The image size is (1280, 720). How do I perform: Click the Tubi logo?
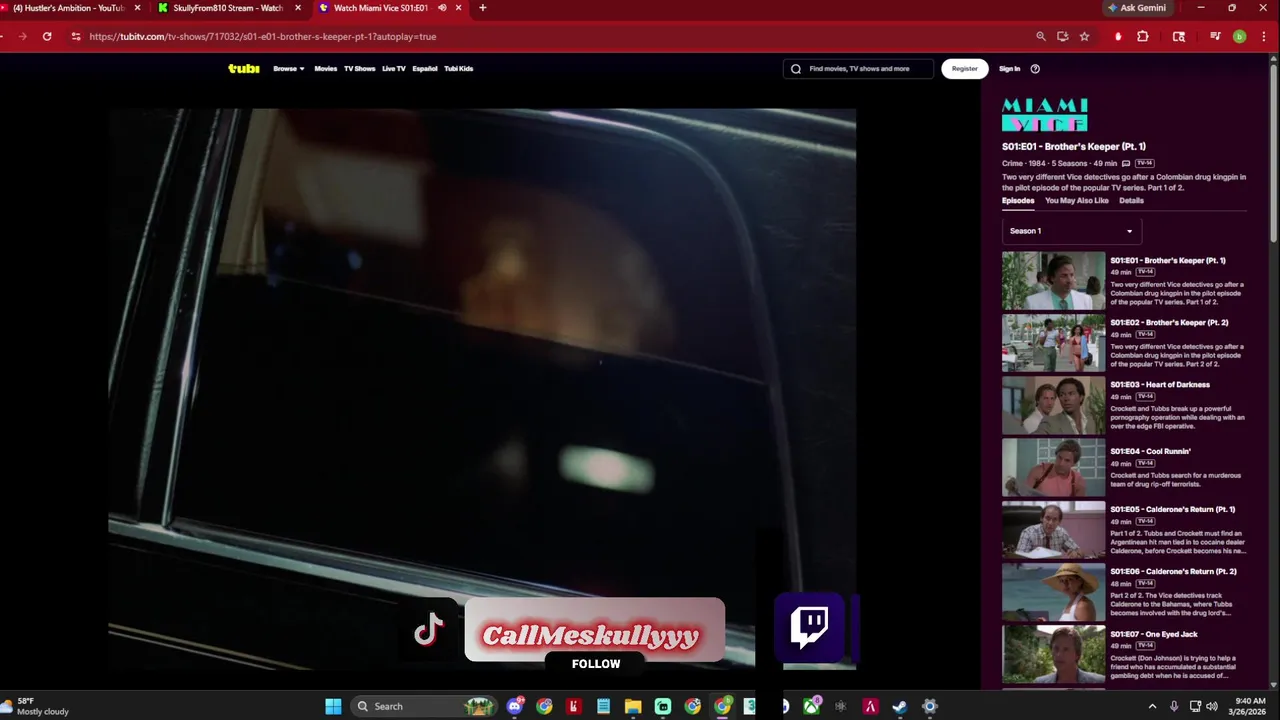coord(244,69)
